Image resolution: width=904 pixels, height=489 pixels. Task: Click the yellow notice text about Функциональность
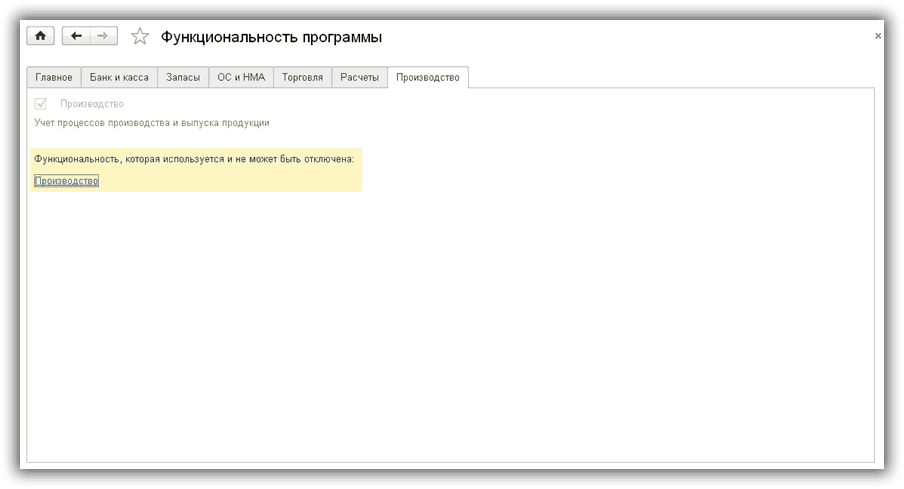pyautogui.click(x=194, y=158)
